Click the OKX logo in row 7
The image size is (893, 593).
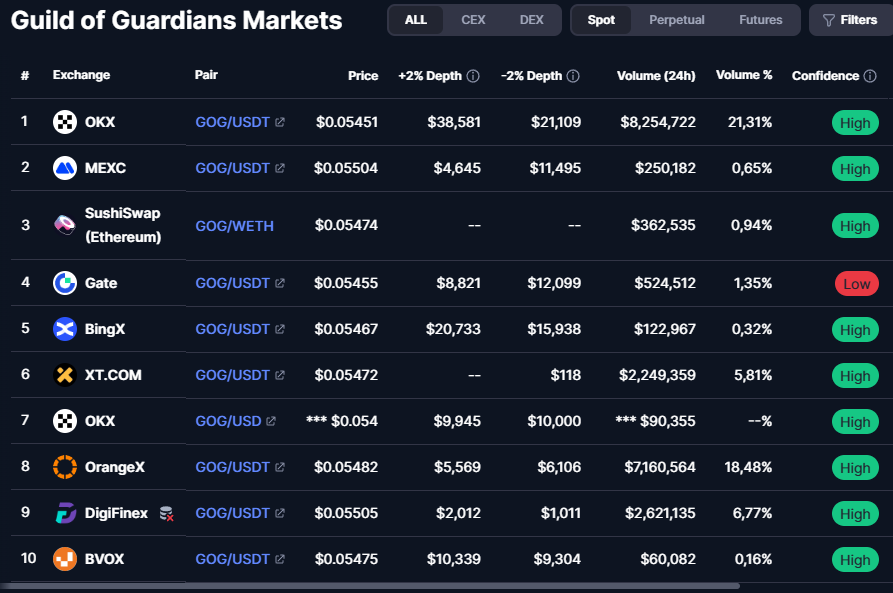coord(65,421)
